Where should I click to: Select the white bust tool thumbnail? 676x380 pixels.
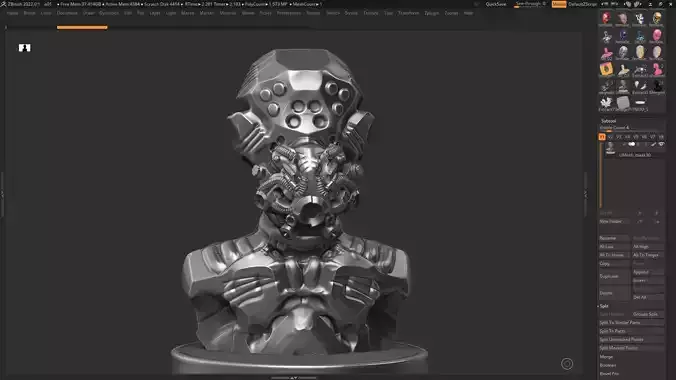[x=623, y=69]
